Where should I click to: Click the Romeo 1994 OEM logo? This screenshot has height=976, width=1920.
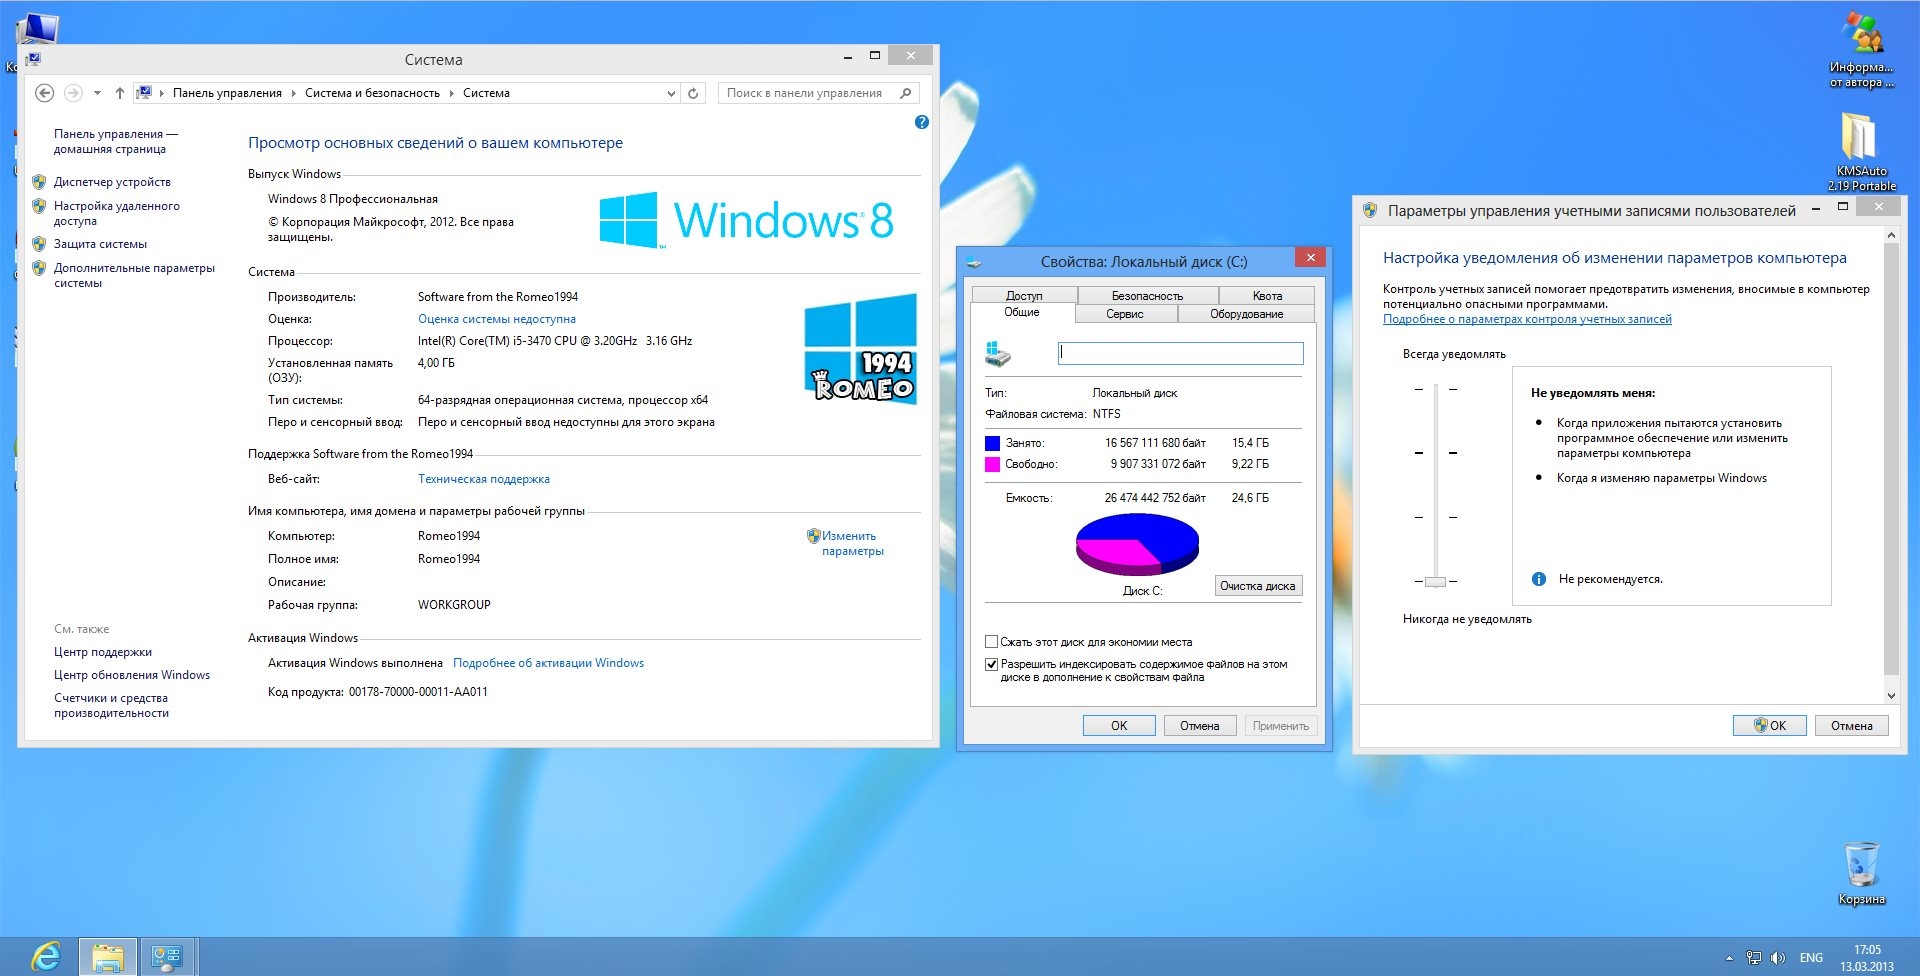tap(861, 349)
